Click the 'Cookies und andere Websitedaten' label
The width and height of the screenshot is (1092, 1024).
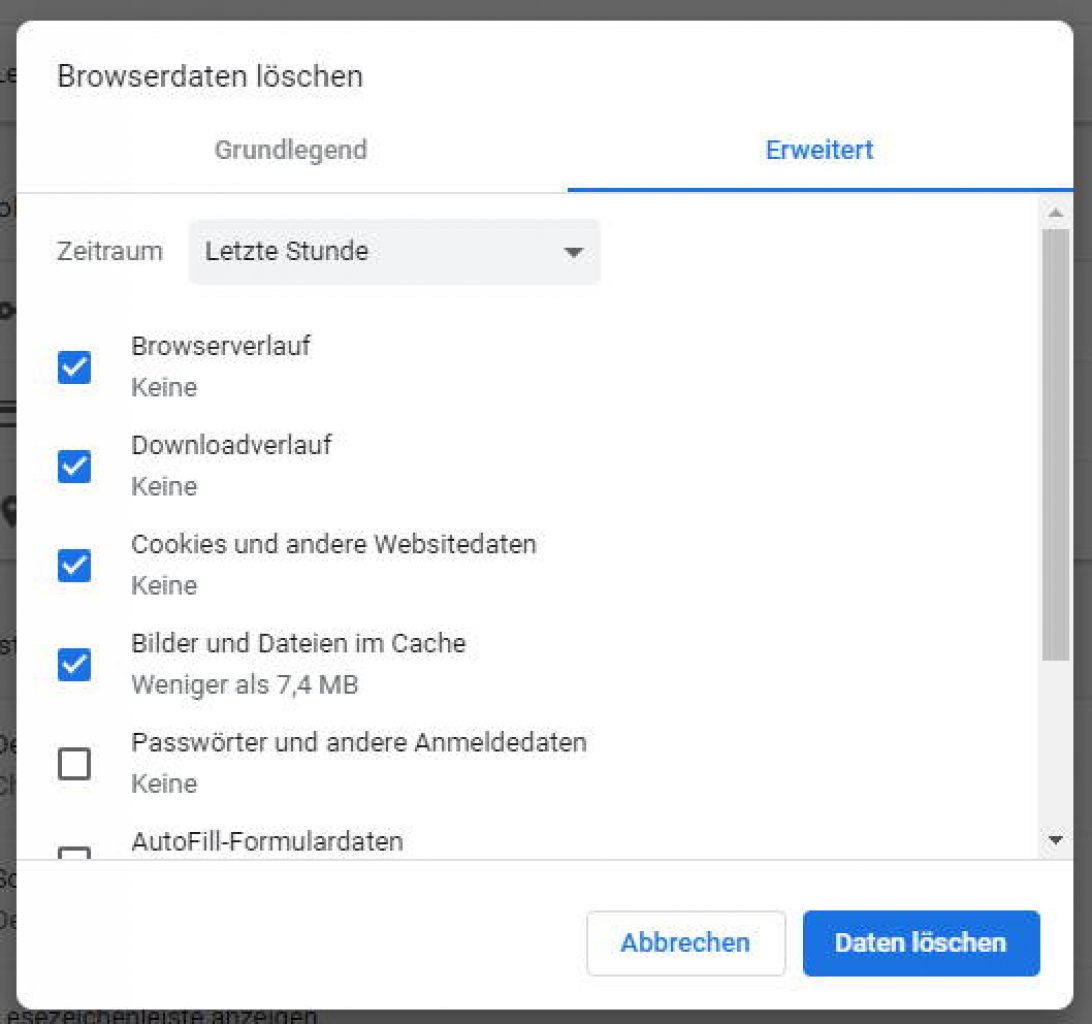point(334,544)
